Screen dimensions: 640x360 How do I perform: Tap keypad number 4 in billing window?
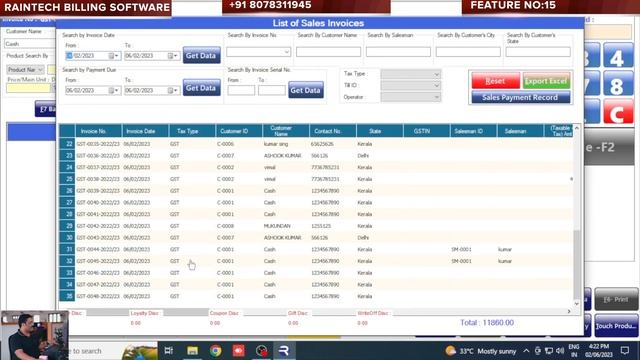tap(618, 56)
